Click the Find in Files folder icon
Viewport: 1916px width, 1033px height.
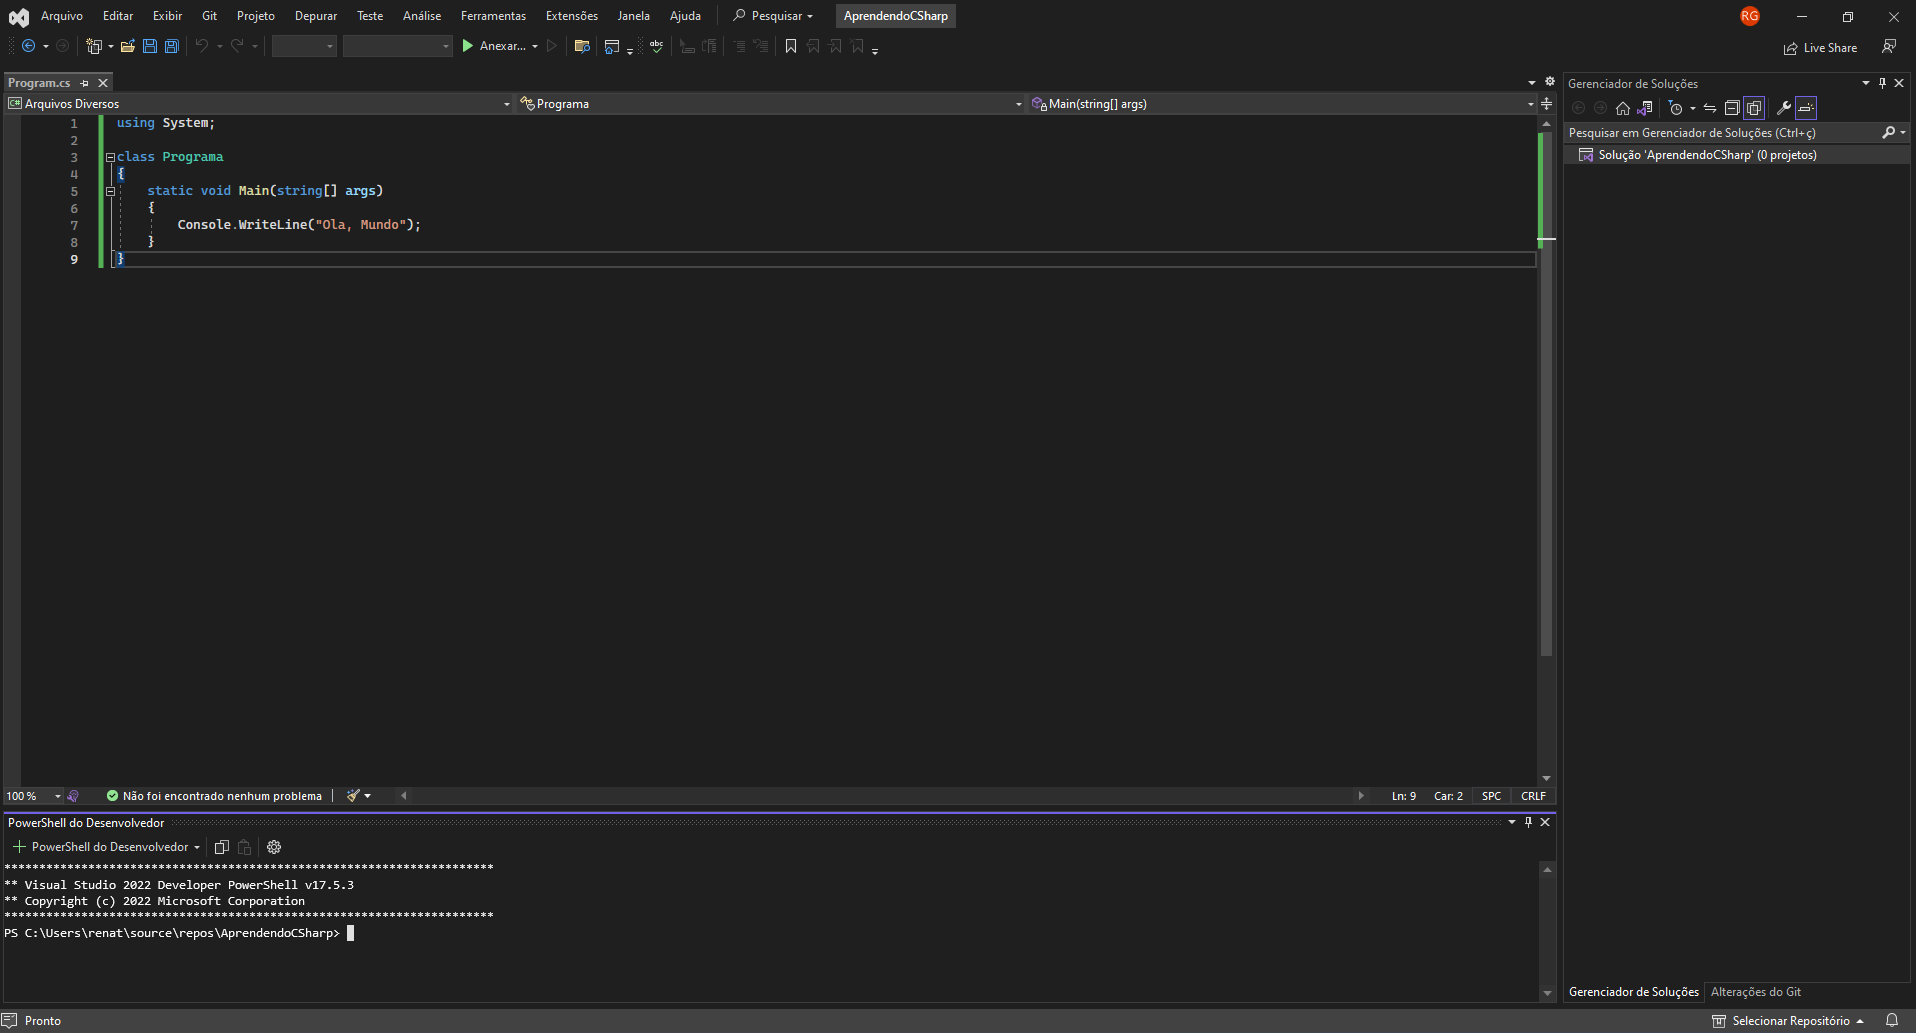(x=582, y=46)
